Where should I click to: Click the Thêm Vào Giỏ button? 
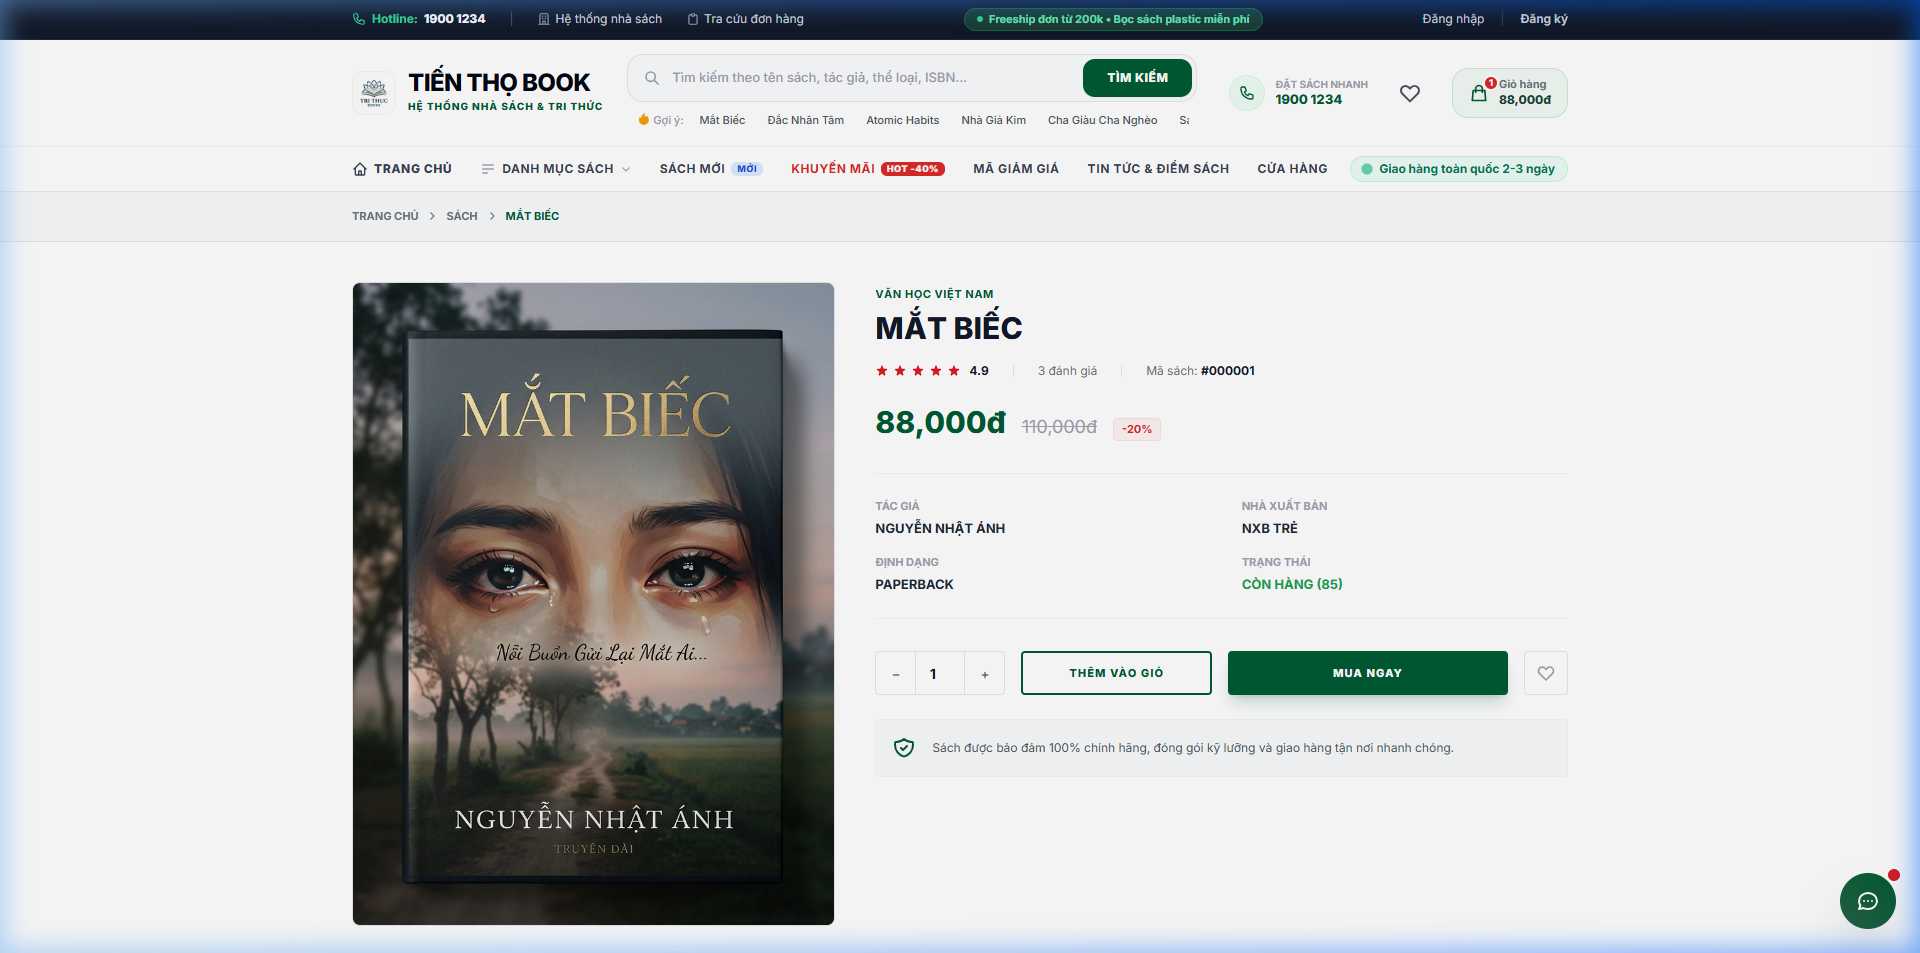[x=1116, y=673]
